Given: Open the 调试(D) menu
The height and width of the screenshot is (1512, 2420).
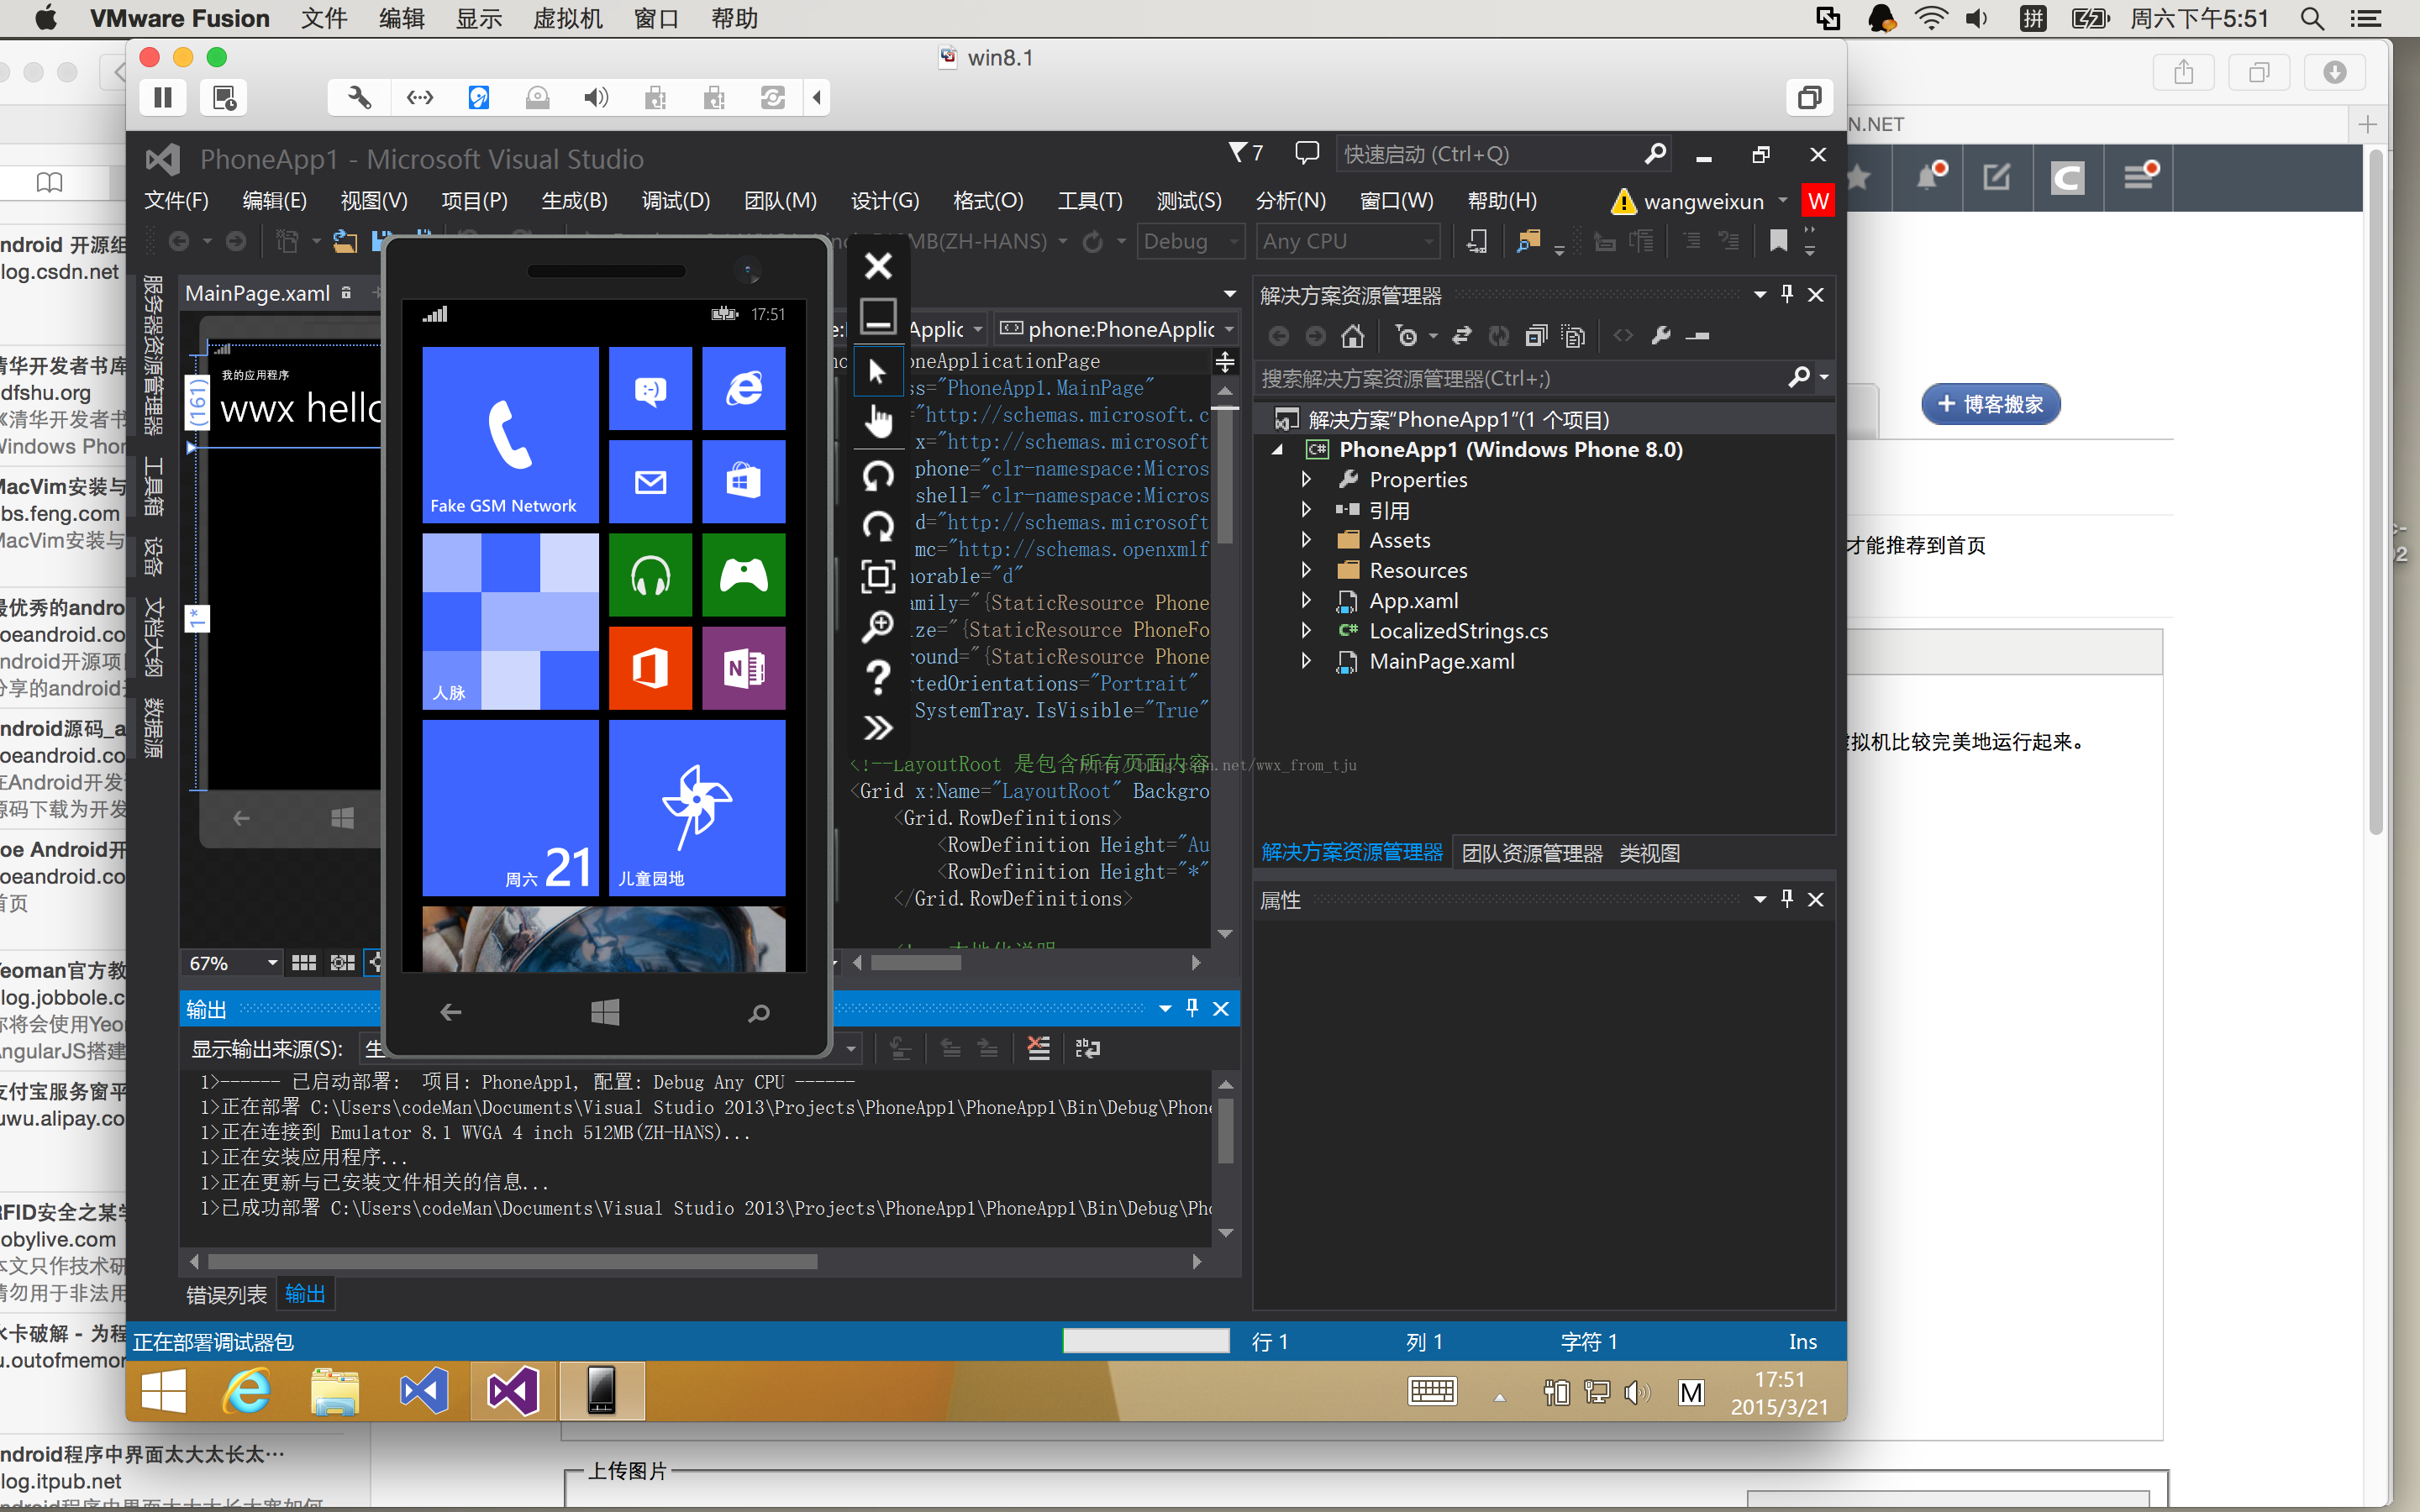Looking at the screenshot, I should [x=676, y=201].
